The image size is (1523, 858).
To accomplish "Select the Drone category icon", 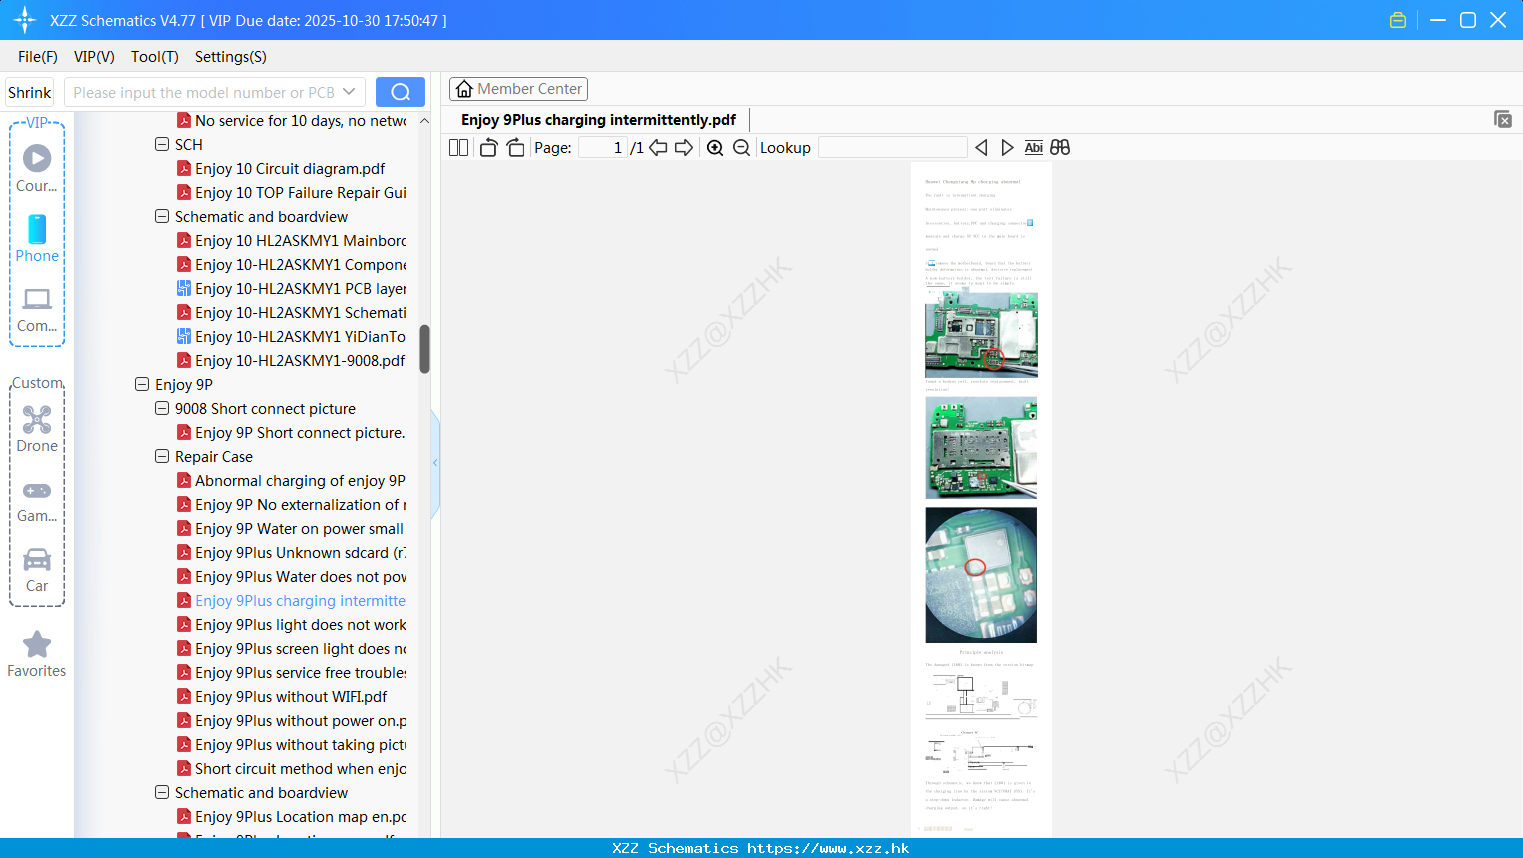I will coord(37,429).
